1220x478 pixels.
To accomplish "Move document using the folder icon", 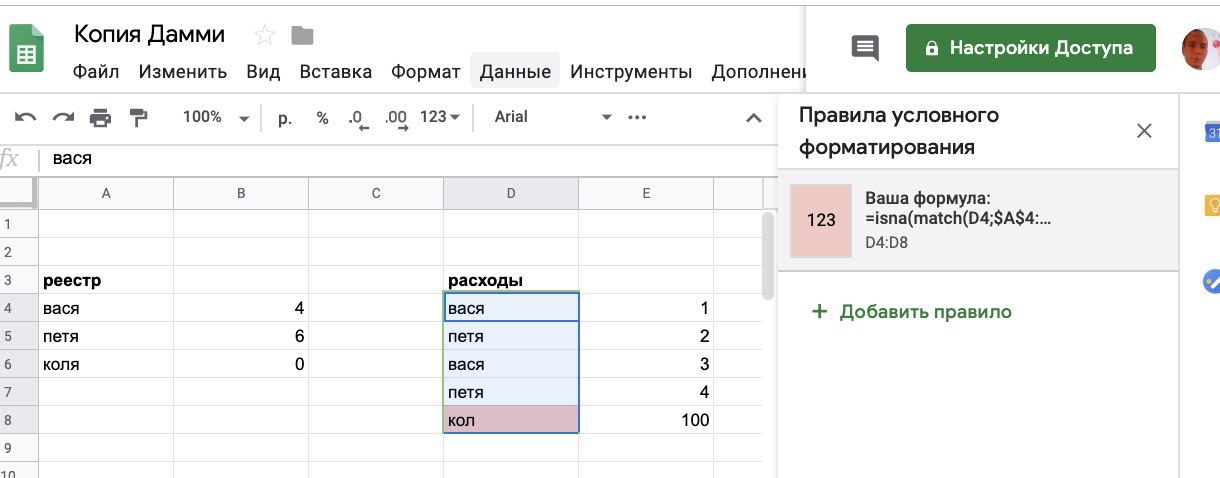I will (x=302, y=36).
